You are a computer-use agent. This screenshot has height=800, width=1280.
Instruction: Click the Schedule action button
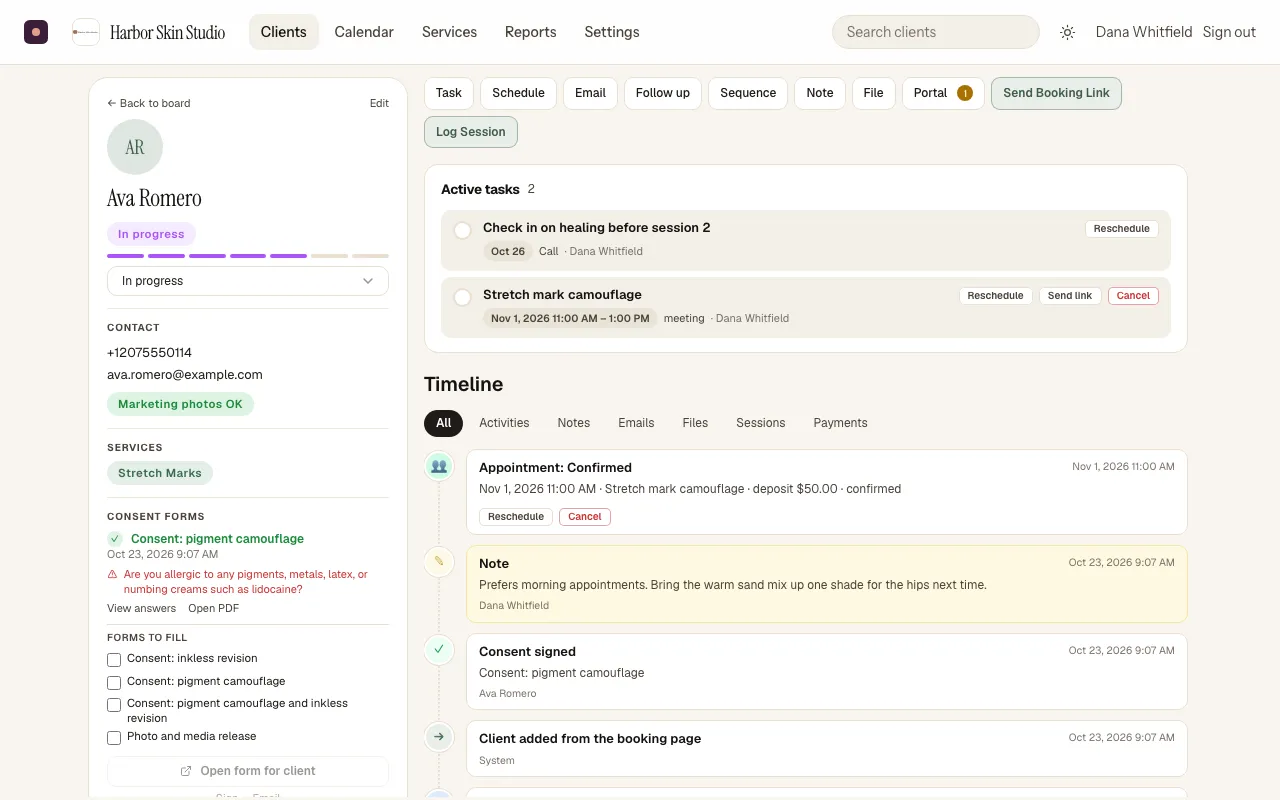tap(518, 93)
